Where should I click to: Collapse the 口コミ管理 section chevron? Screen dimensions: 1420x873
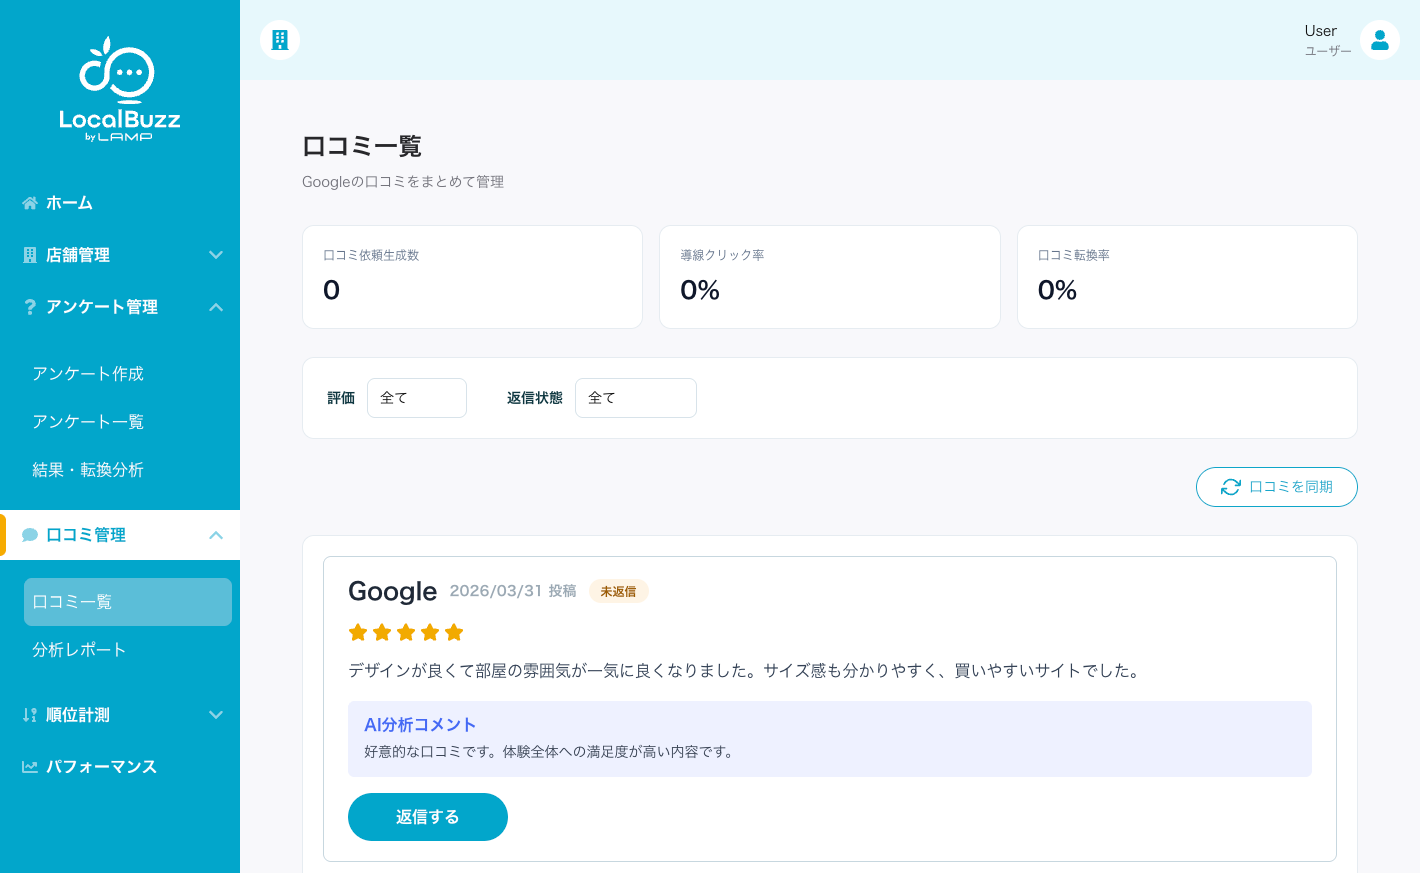[216, 535]
